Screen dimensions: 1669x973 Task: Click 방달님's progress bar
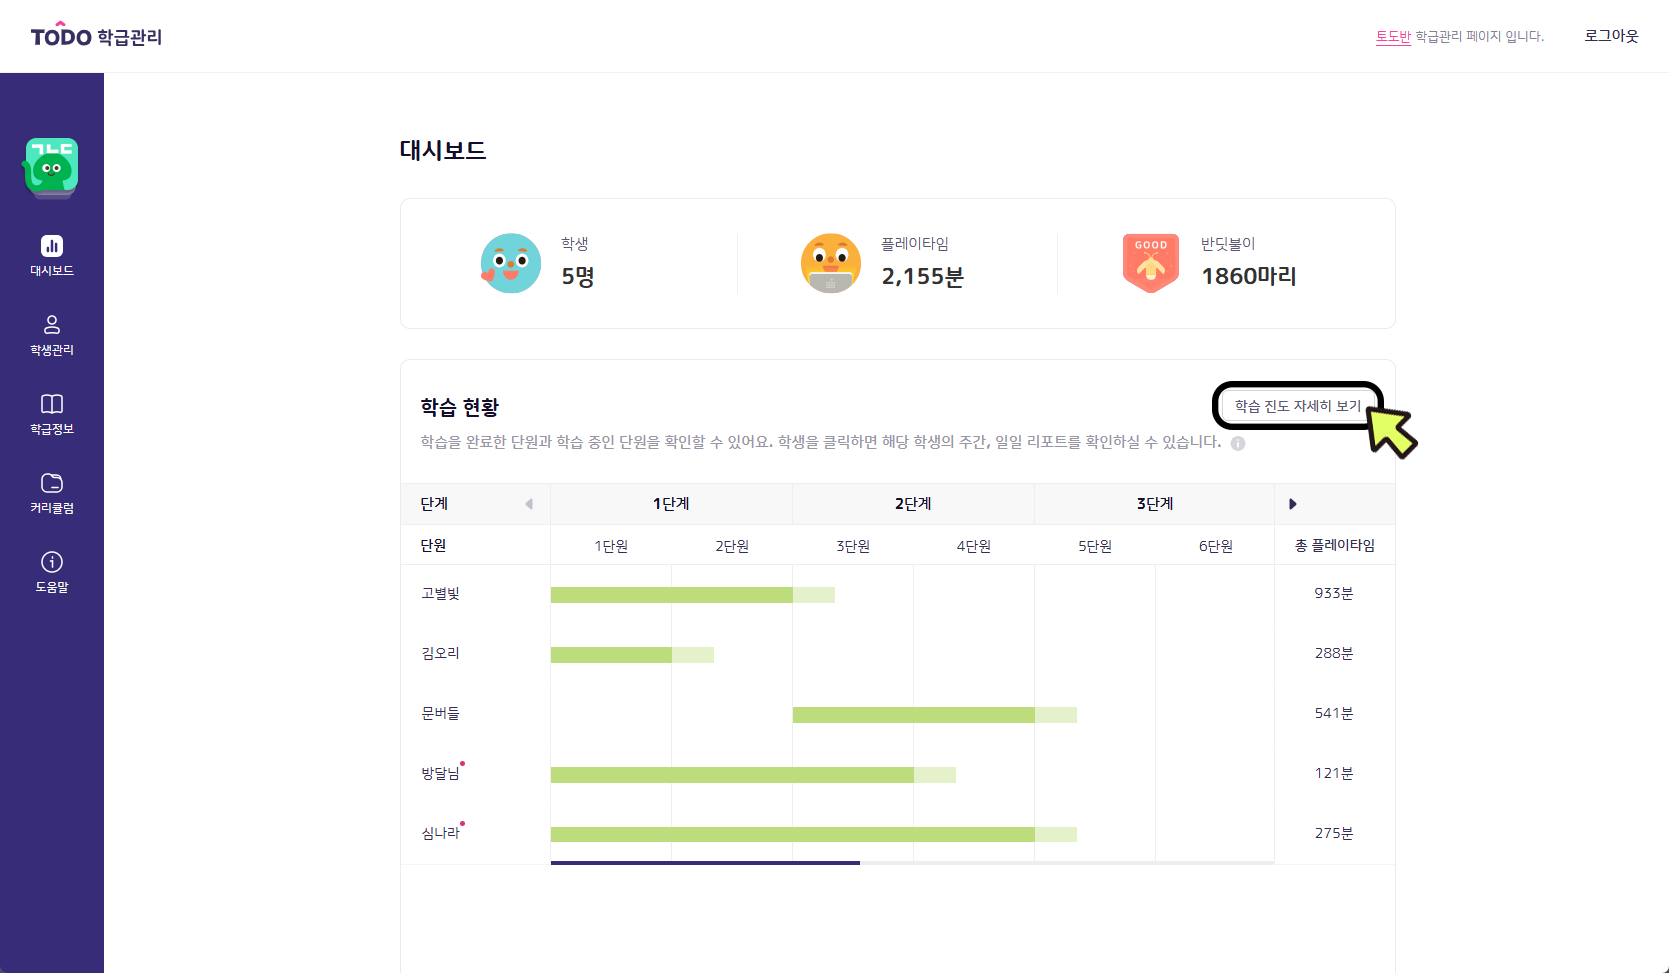point(753,775)
